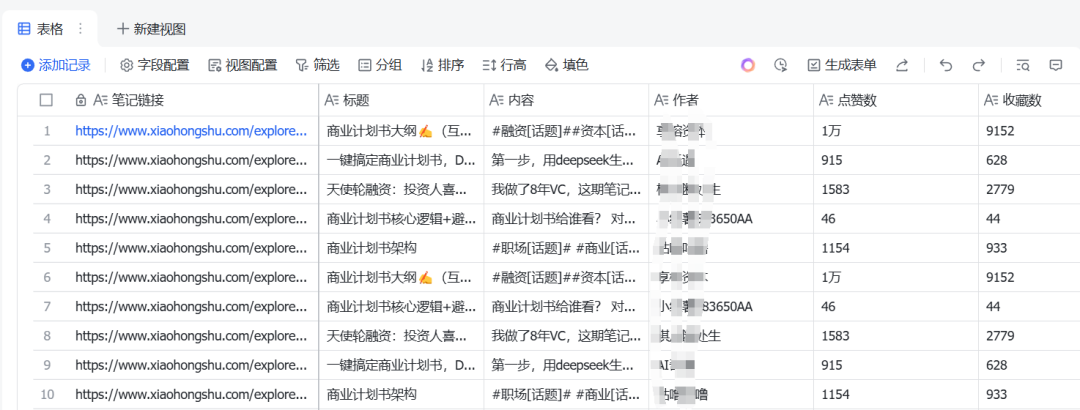Viewport: 1080px width, 410px height.
Task: Click 内容 cell 我做了8年VC in row 8
Action: point(566,336)
